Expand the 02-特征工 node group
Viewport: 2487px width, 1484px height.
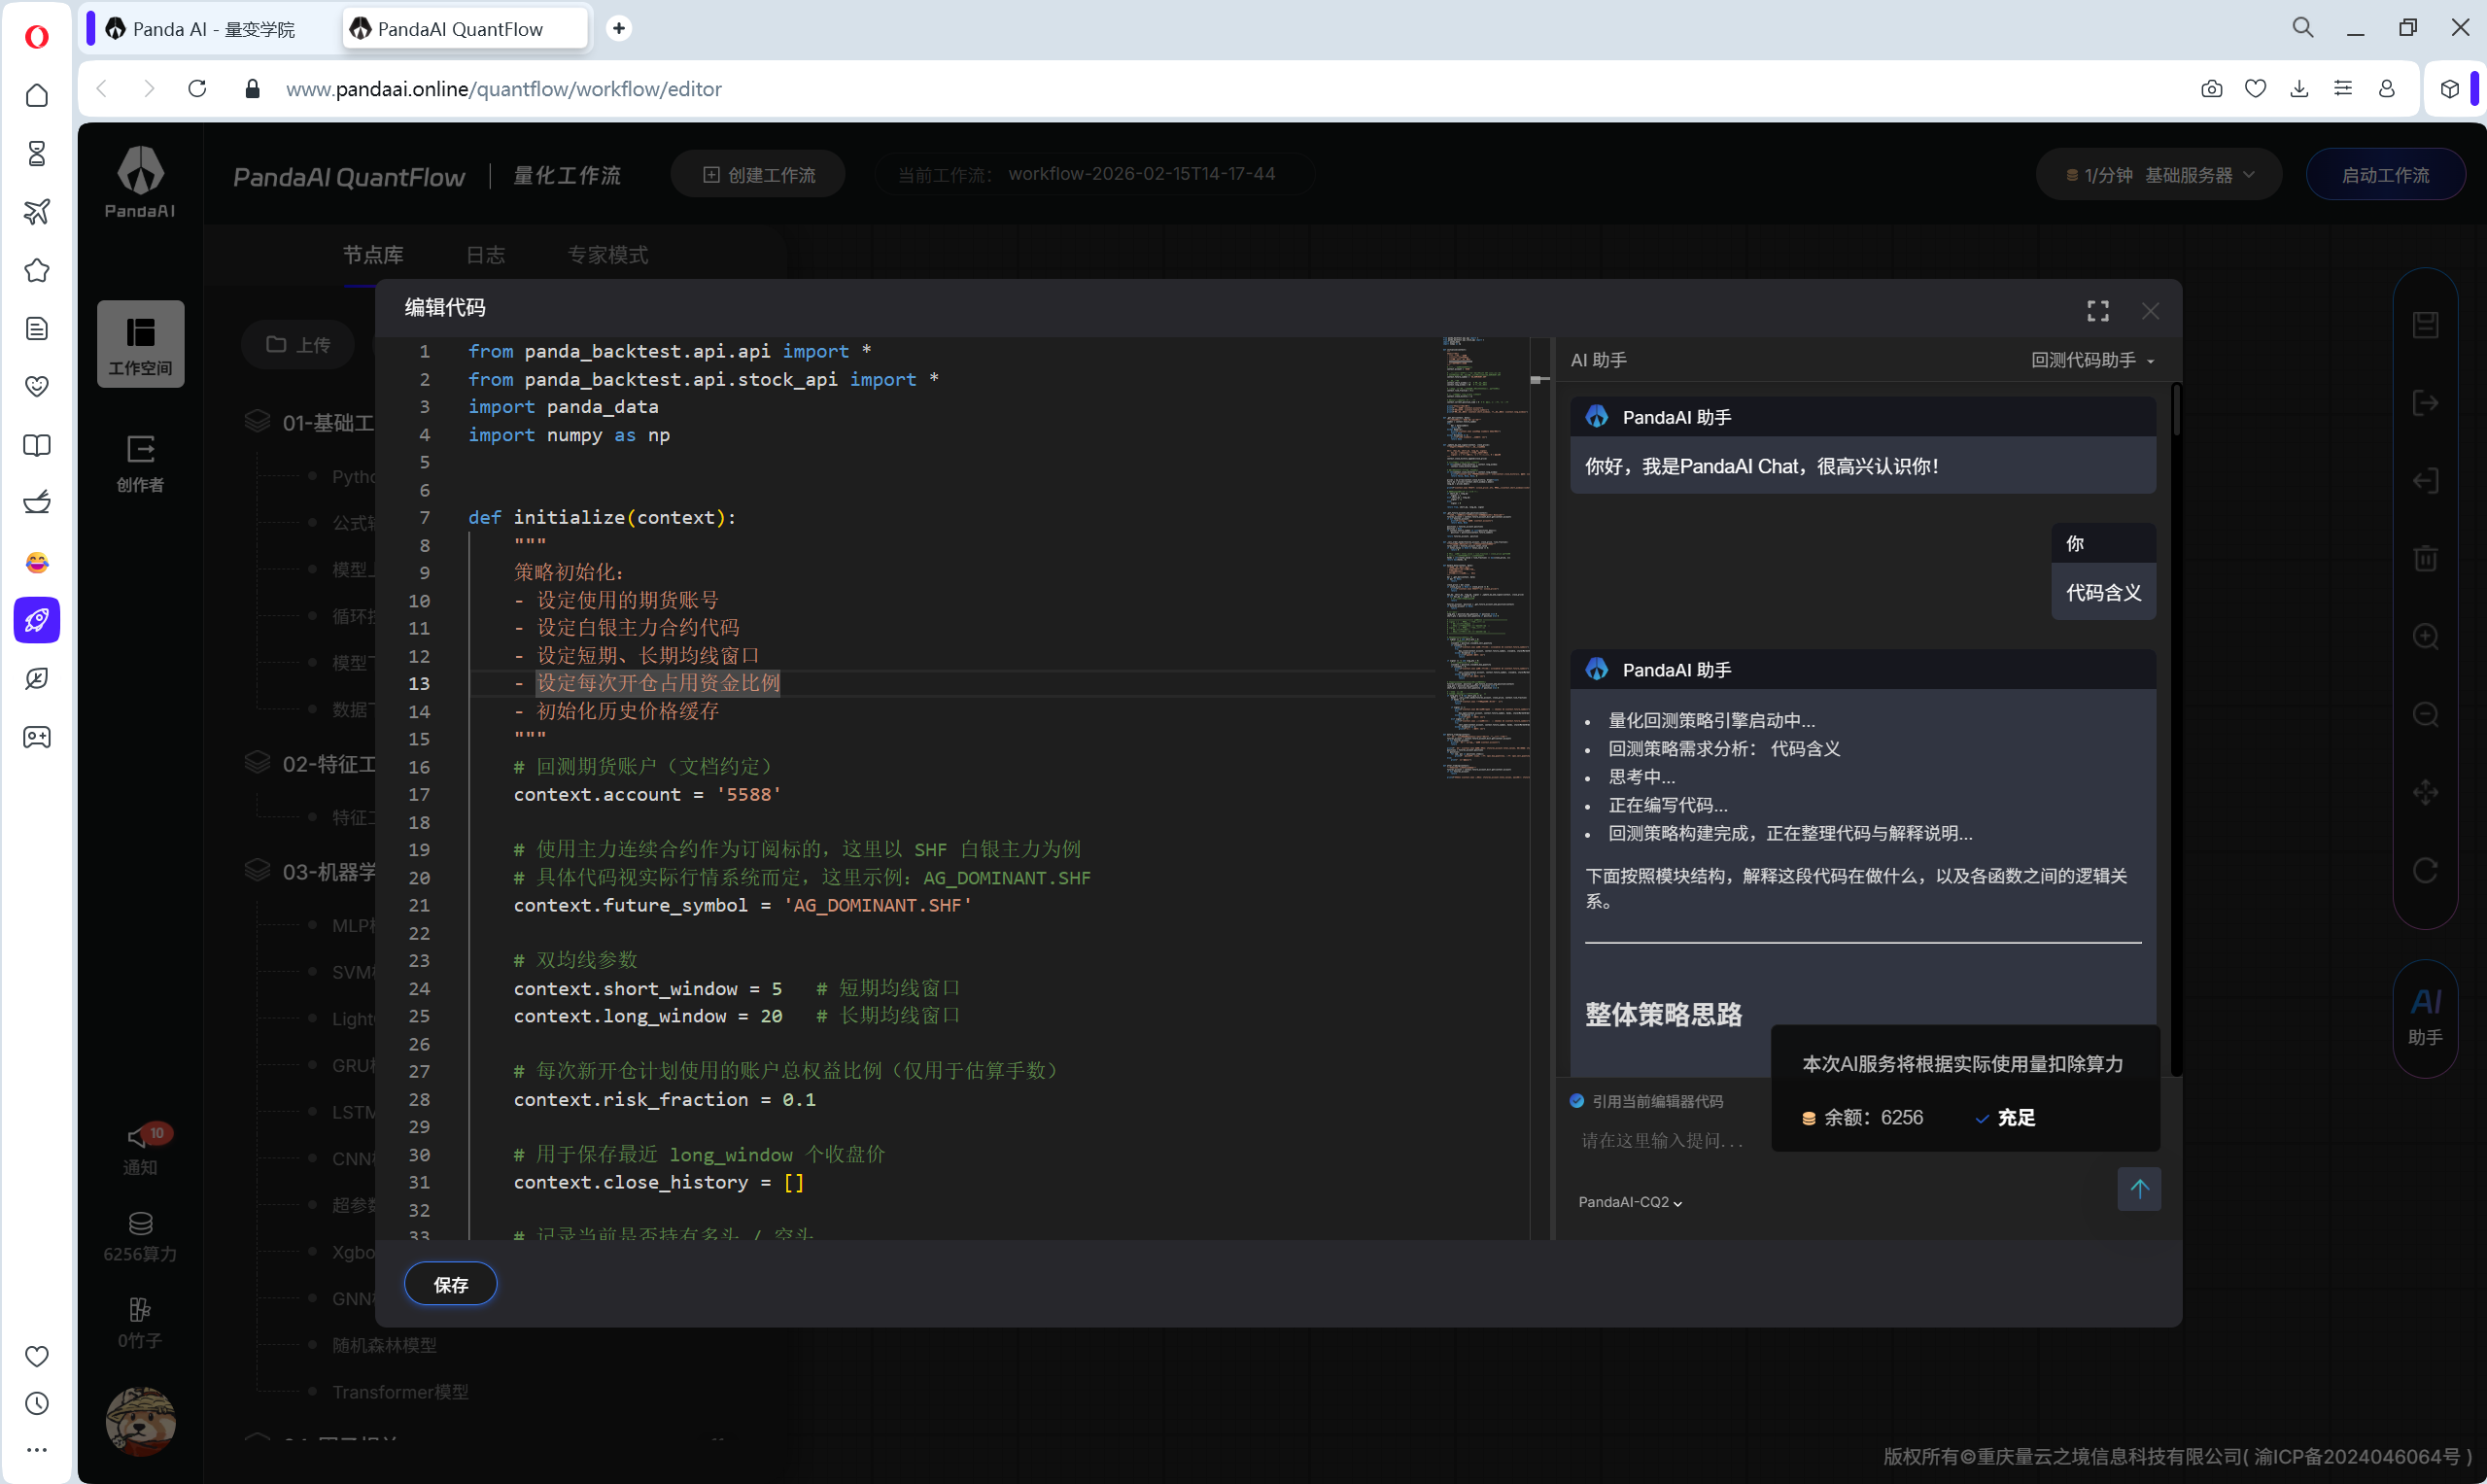coord(311,763)
